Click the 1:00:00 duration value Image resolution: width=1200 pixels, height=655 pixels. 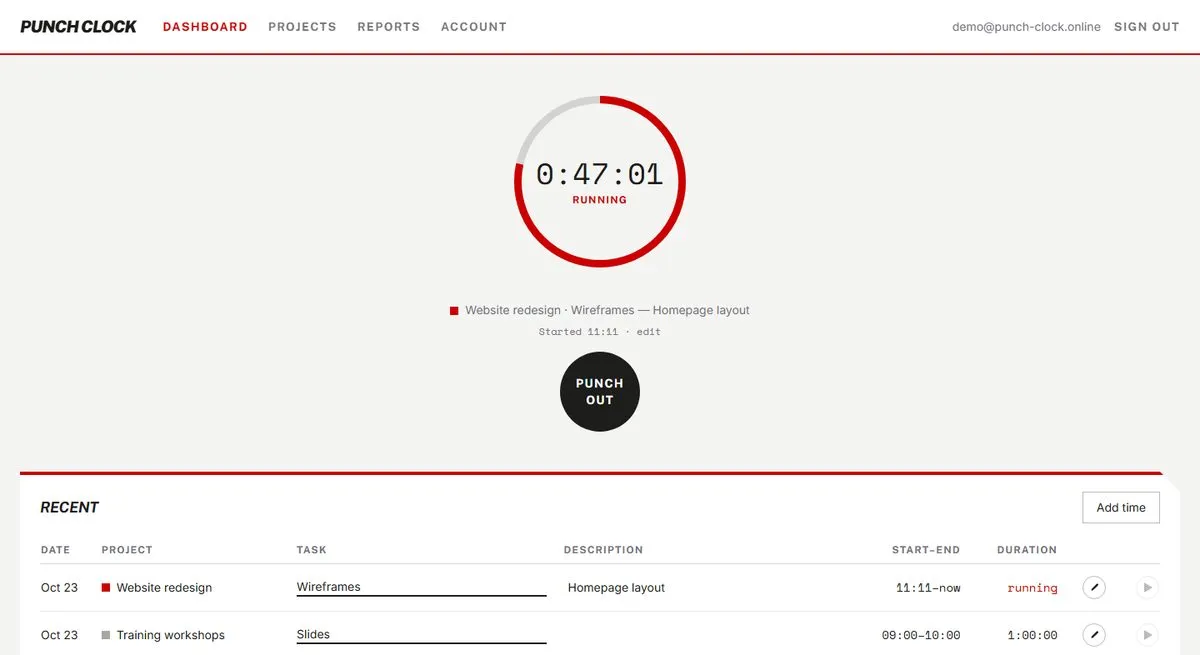1032,635
